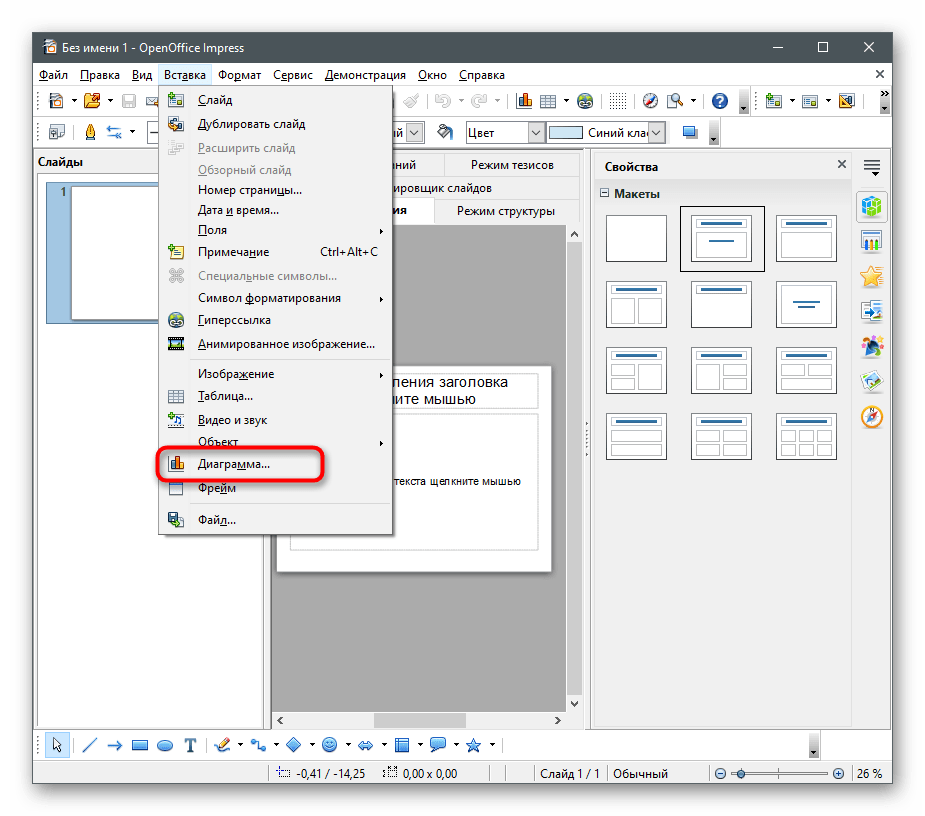Click the zoom in plus button

point(837,774)
